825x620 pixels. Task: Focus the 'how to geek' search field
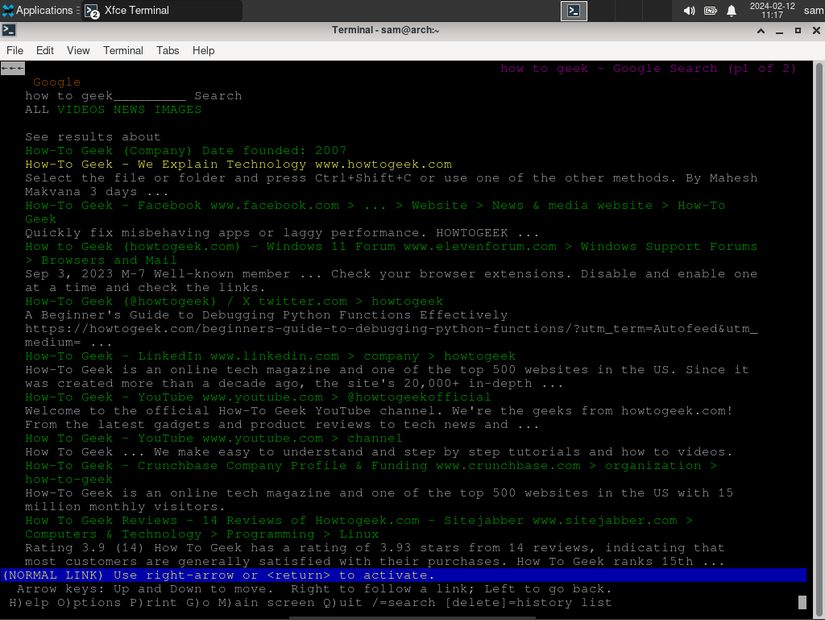105,96
